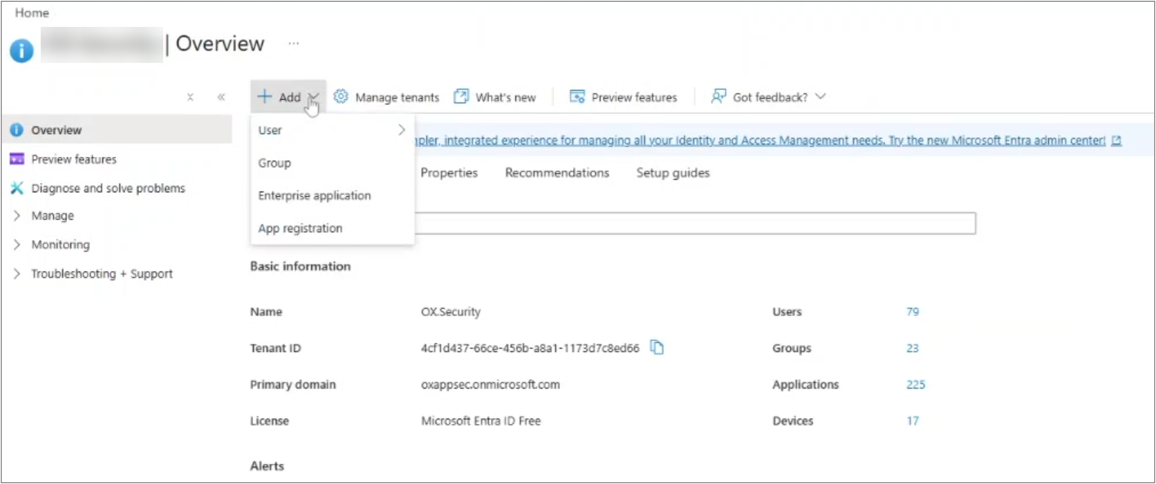Viewport: 1156px width, 484px height.
Task: Expand the Manage section in sidebar
Action: tap(52, 216)
